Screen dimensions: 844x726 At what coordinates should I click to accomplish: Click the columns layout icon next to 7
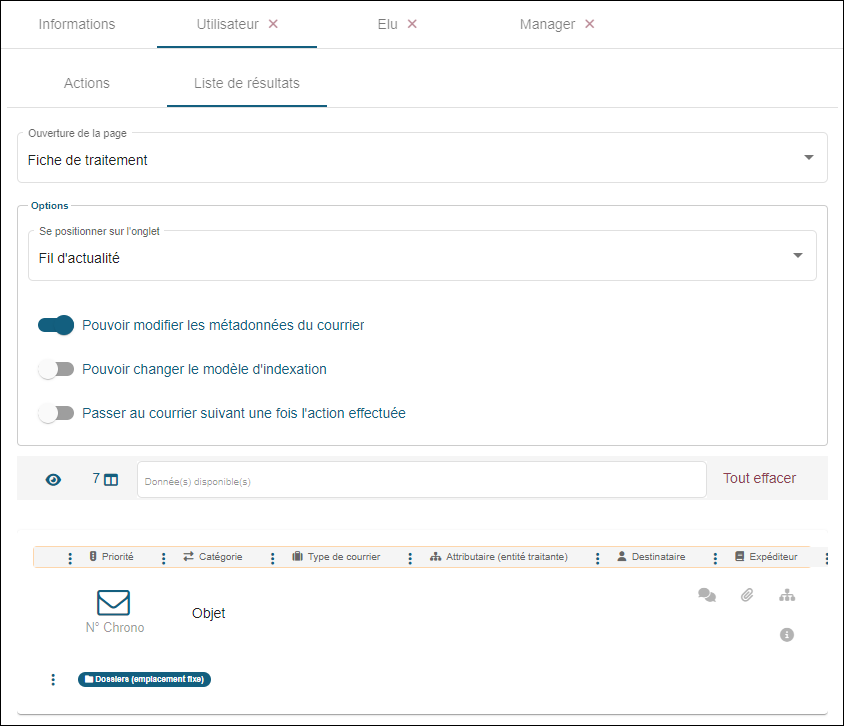(x=111, y=480)
